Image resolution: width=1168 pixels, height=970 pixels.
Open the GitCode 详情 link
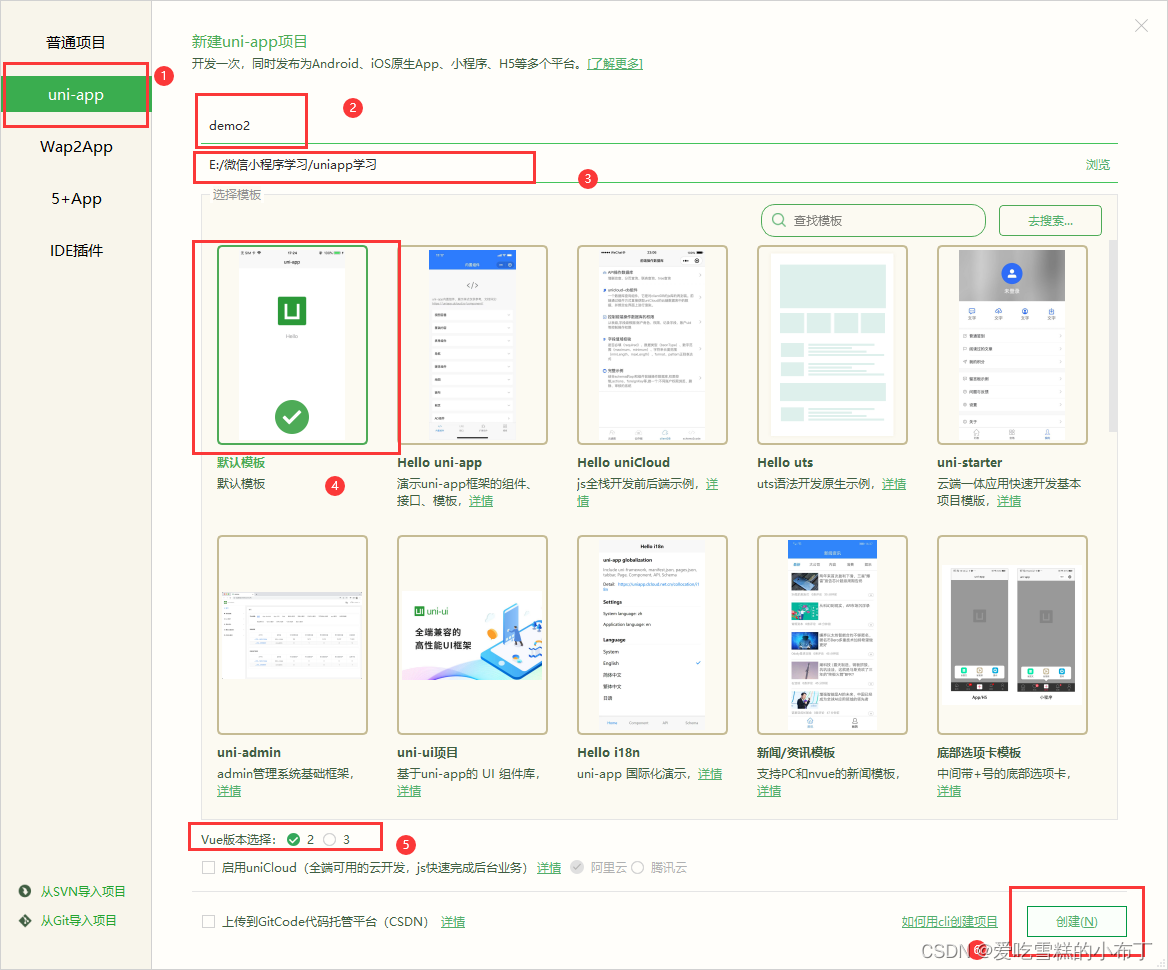[x=453, y=922]
